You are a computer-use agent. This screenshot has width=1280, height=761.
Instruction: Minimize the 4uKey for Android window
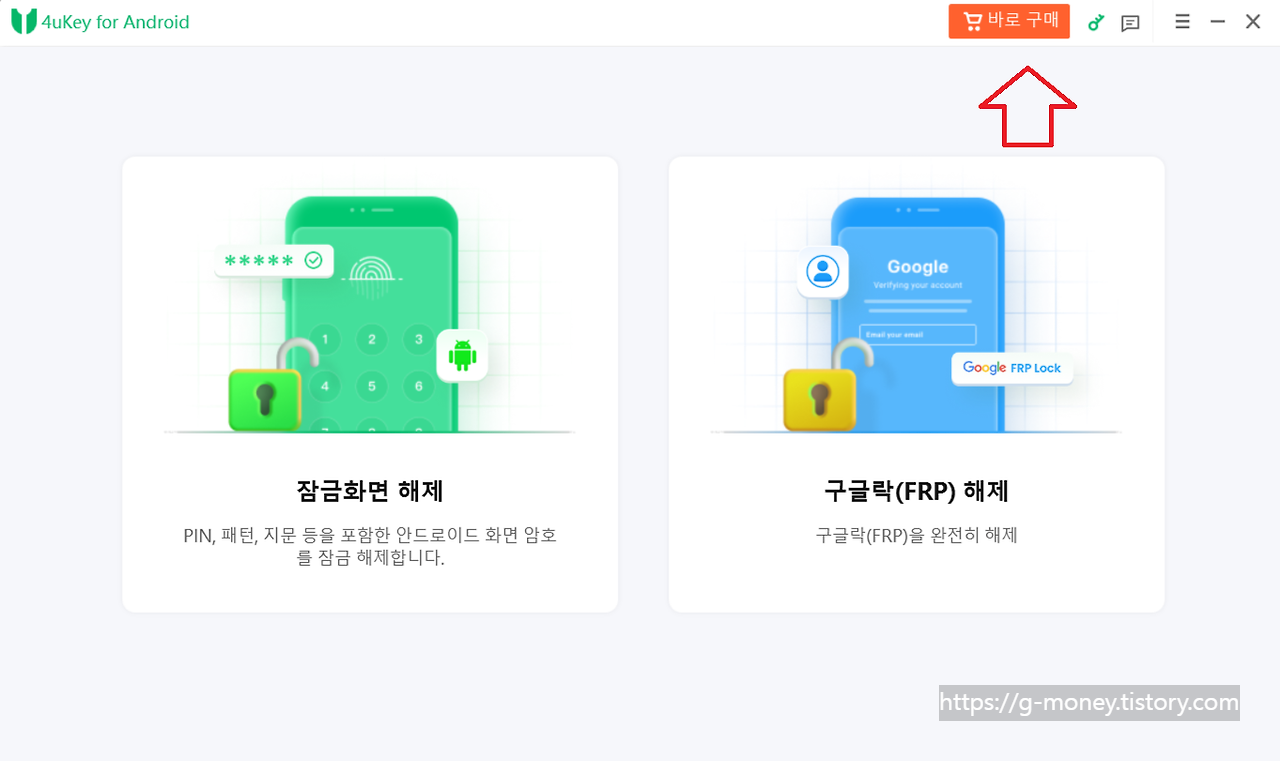1217,21
